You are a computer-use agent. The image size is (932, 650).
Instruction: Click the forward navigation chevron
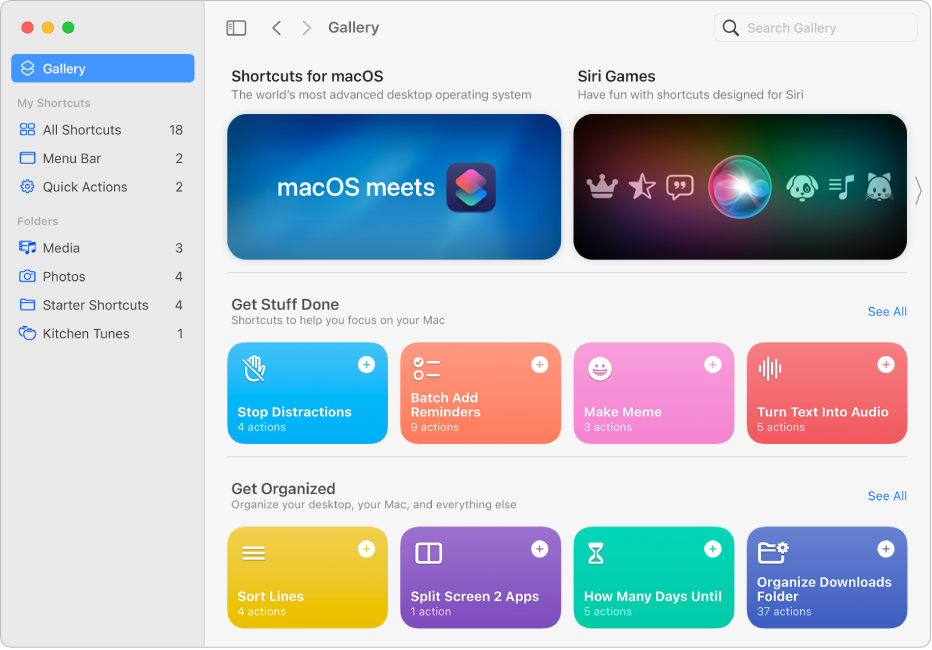point(307,27)
